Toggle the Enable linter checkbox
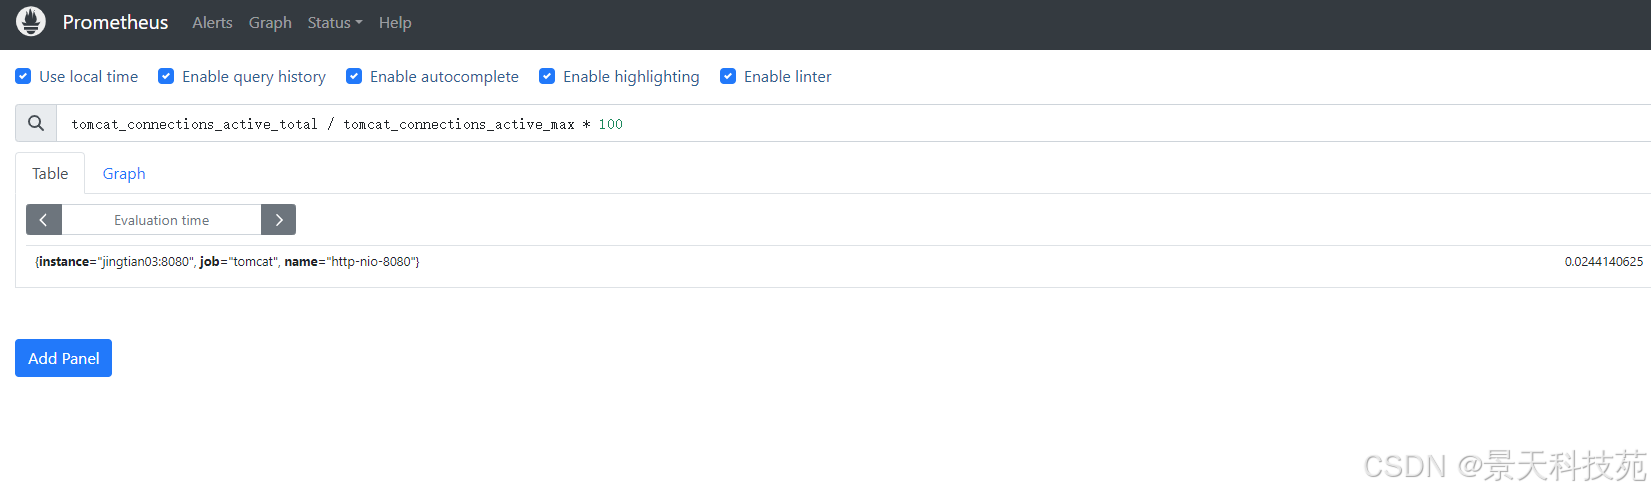The height and width of the screenshot is (496, 1651). [x=728, y=76]
